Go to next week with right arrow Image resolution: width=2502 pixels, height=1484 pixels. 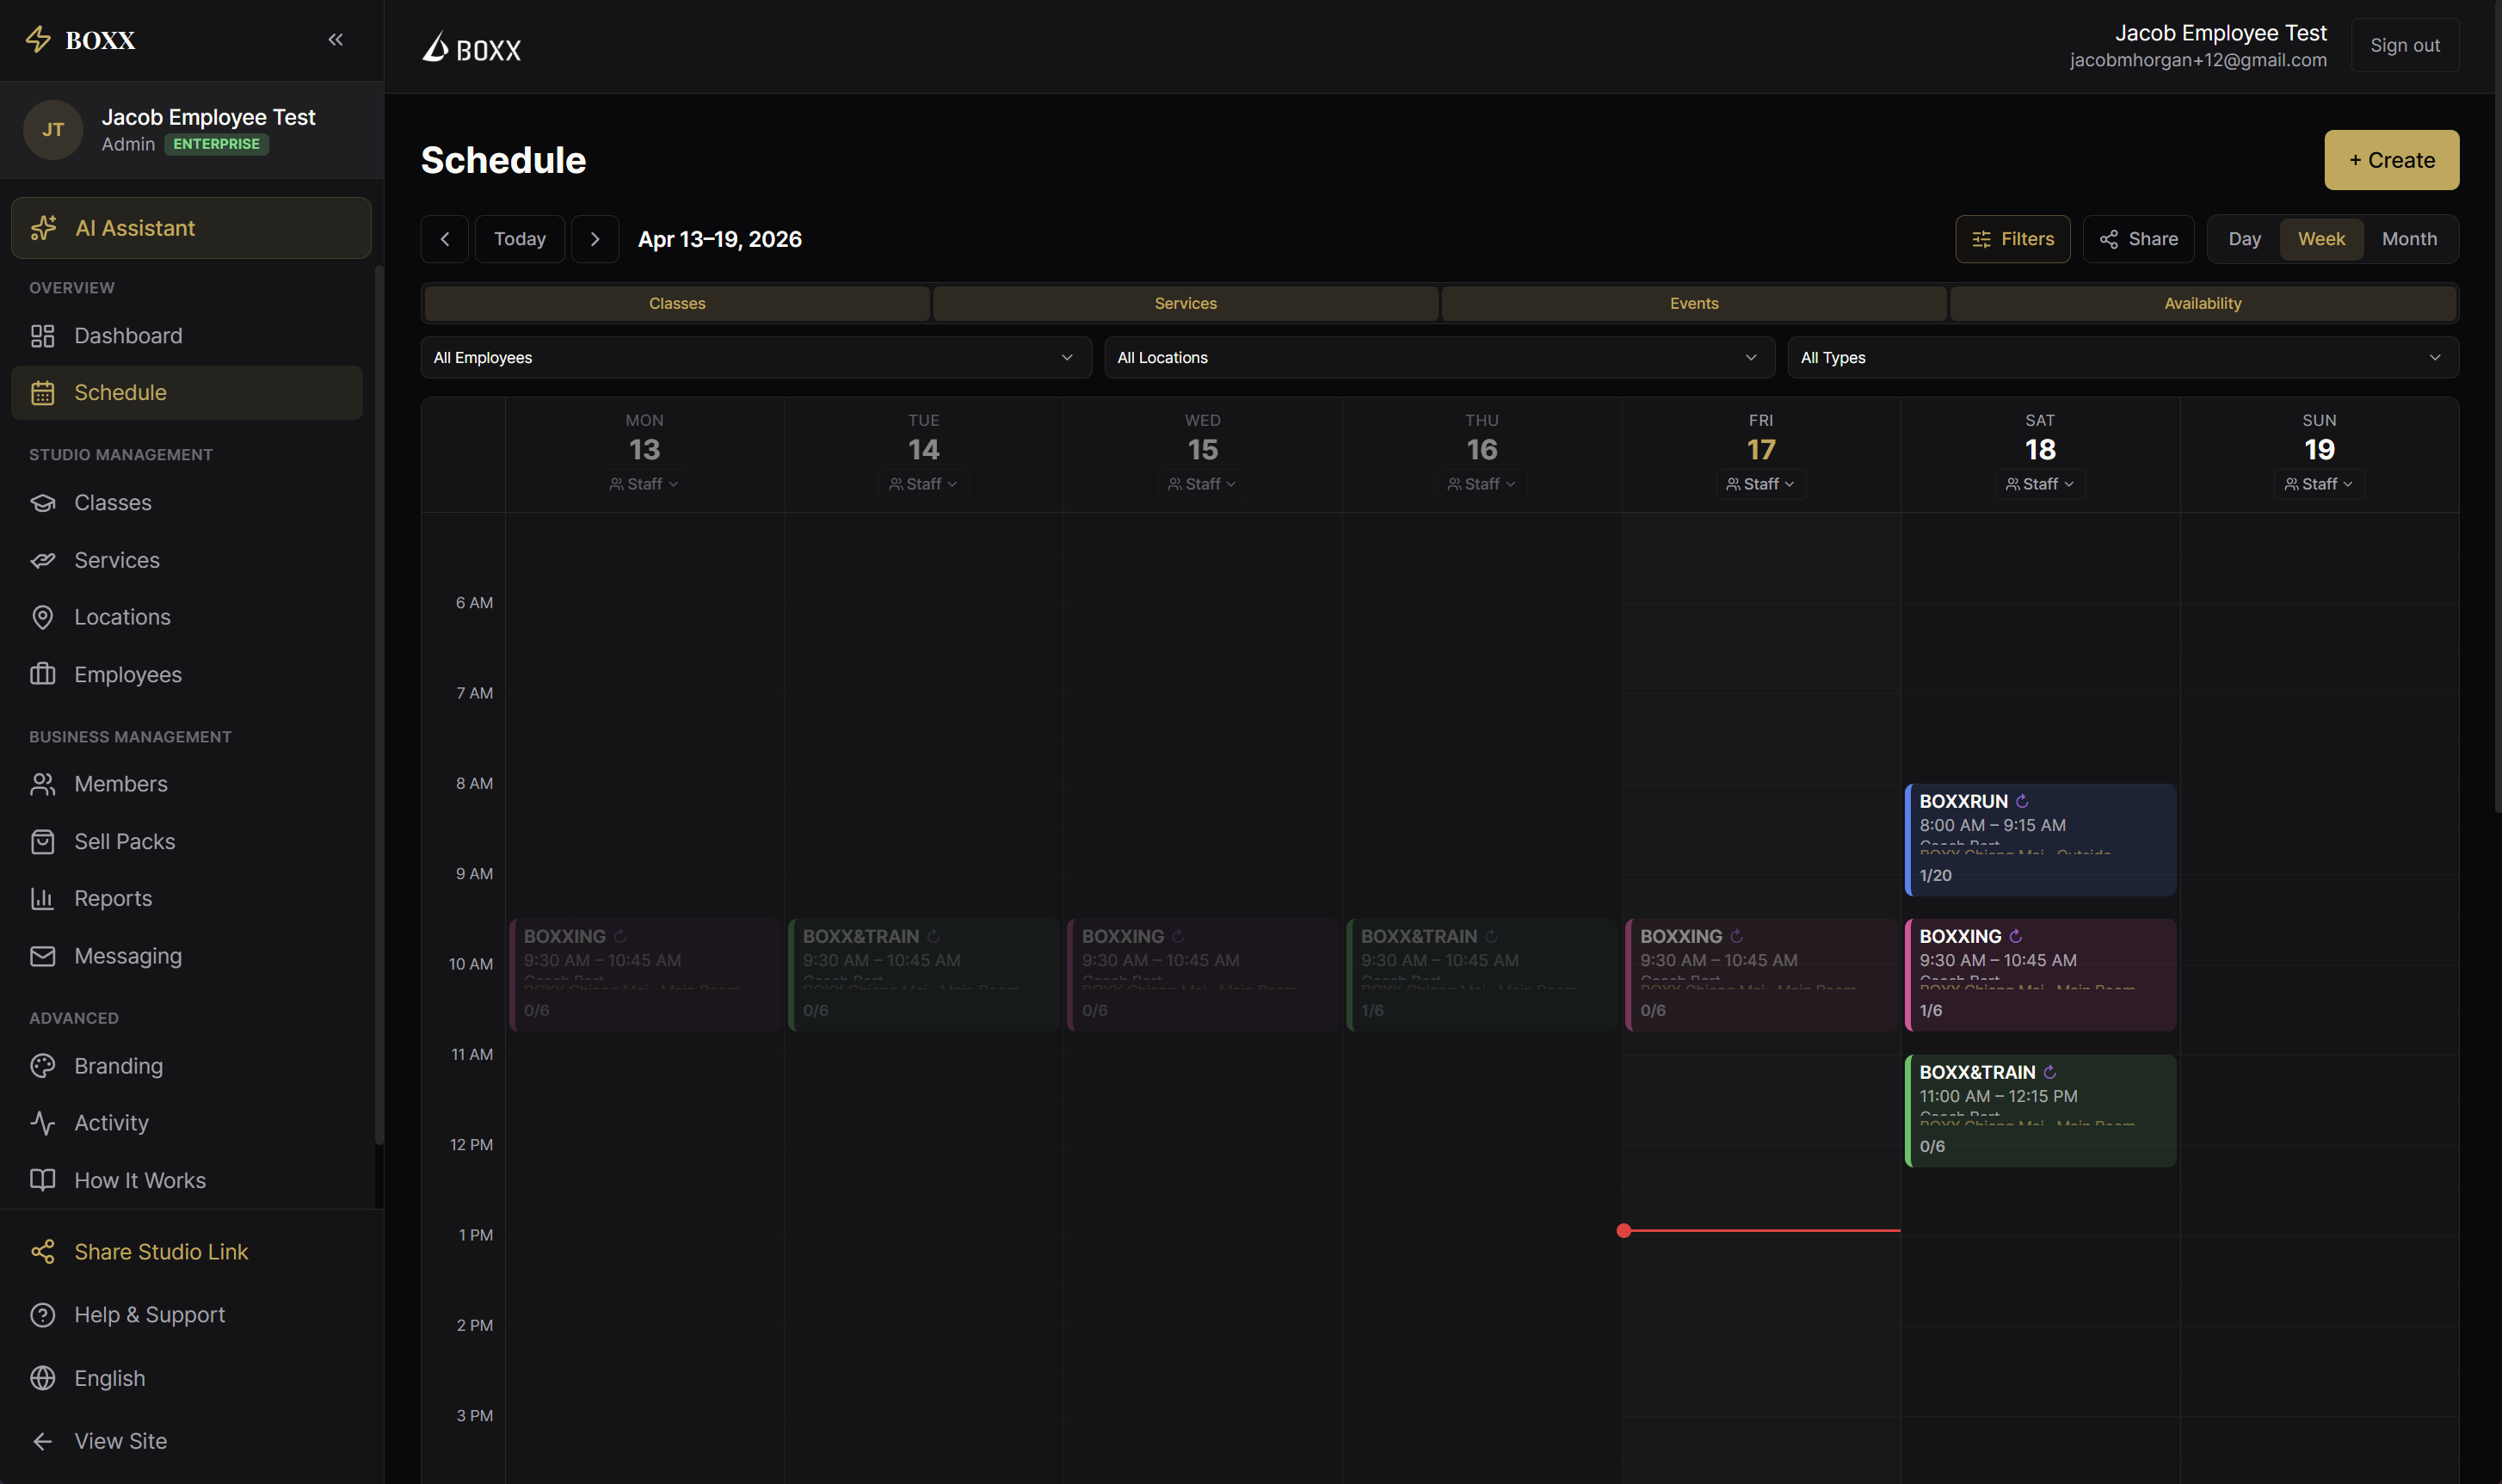(595, 239)
